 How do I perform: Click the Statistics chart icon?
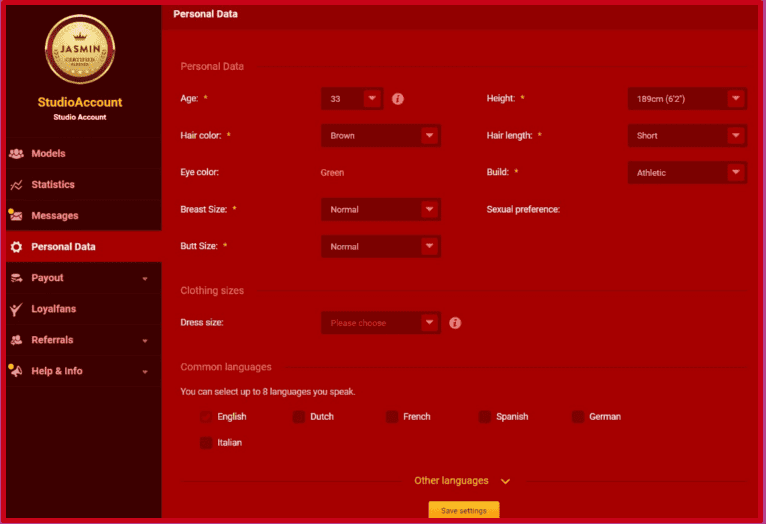[x=16, y=185]
